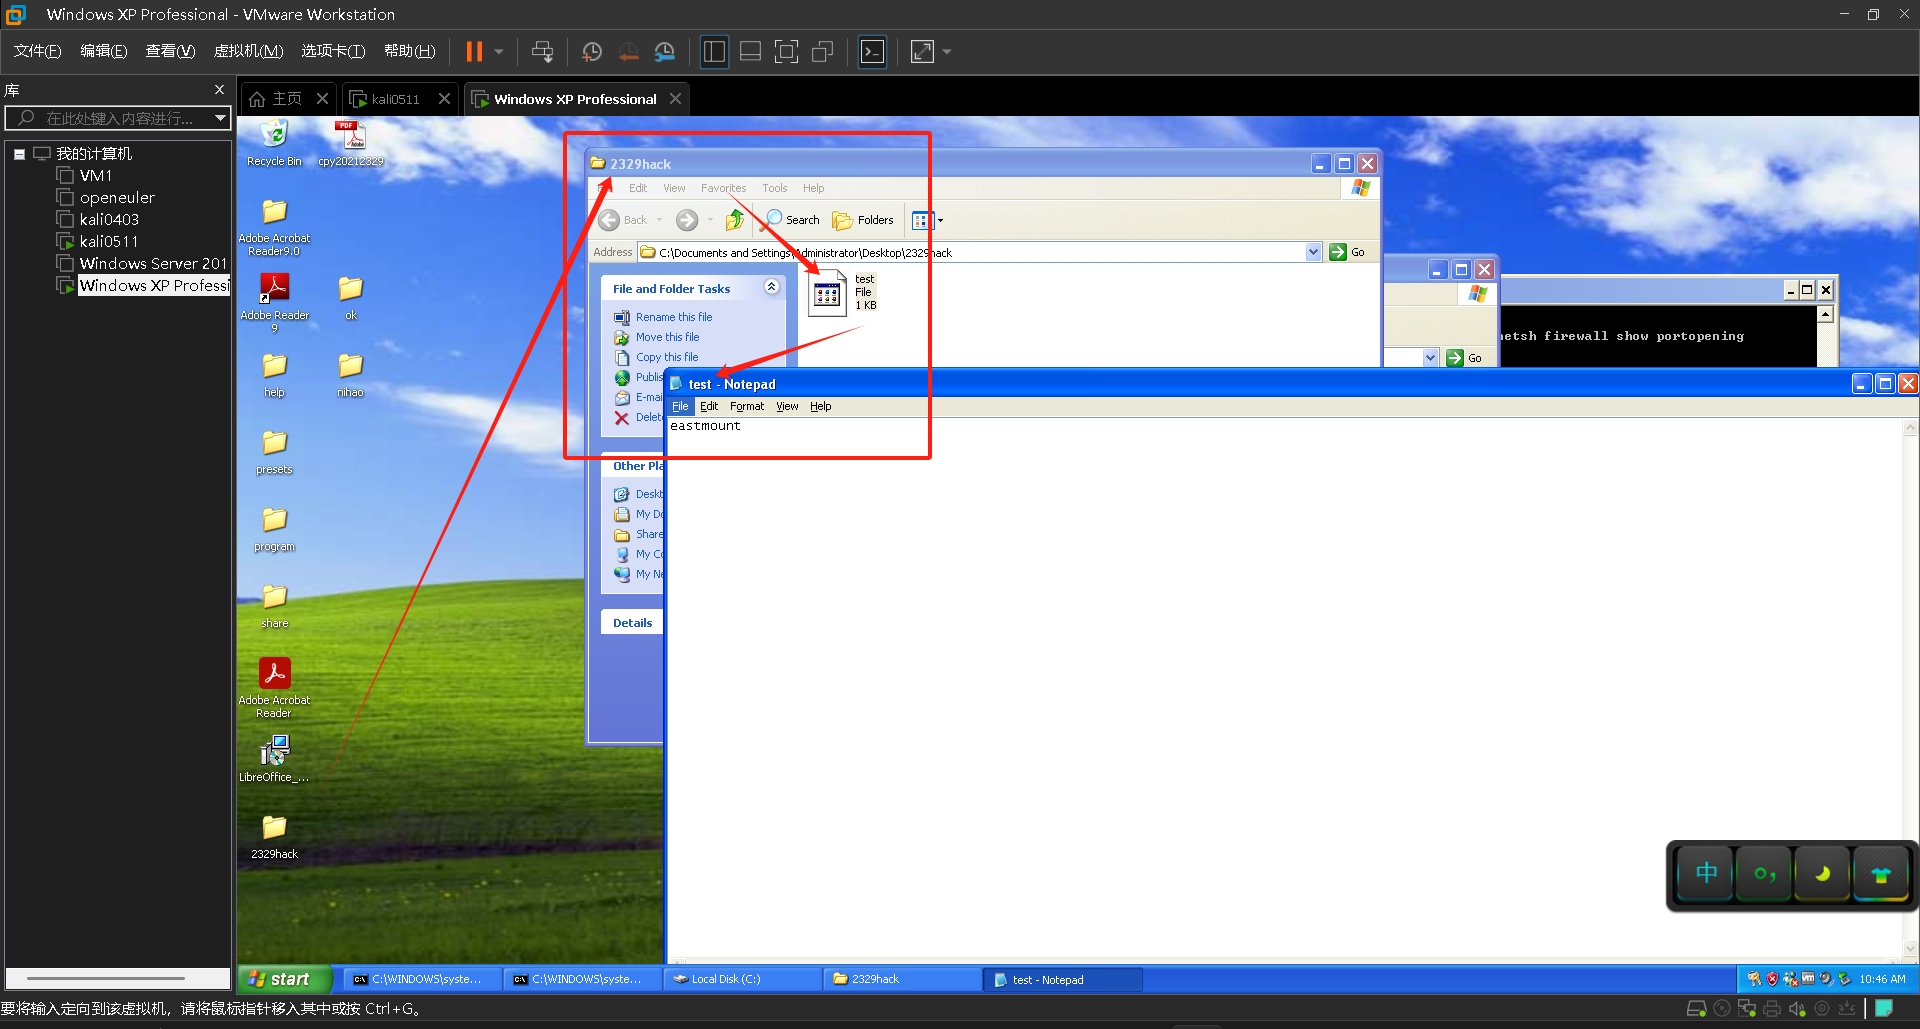Open the power options dropdown beside pause
The image size is (1920, 1029).
(x=499, y=52)
